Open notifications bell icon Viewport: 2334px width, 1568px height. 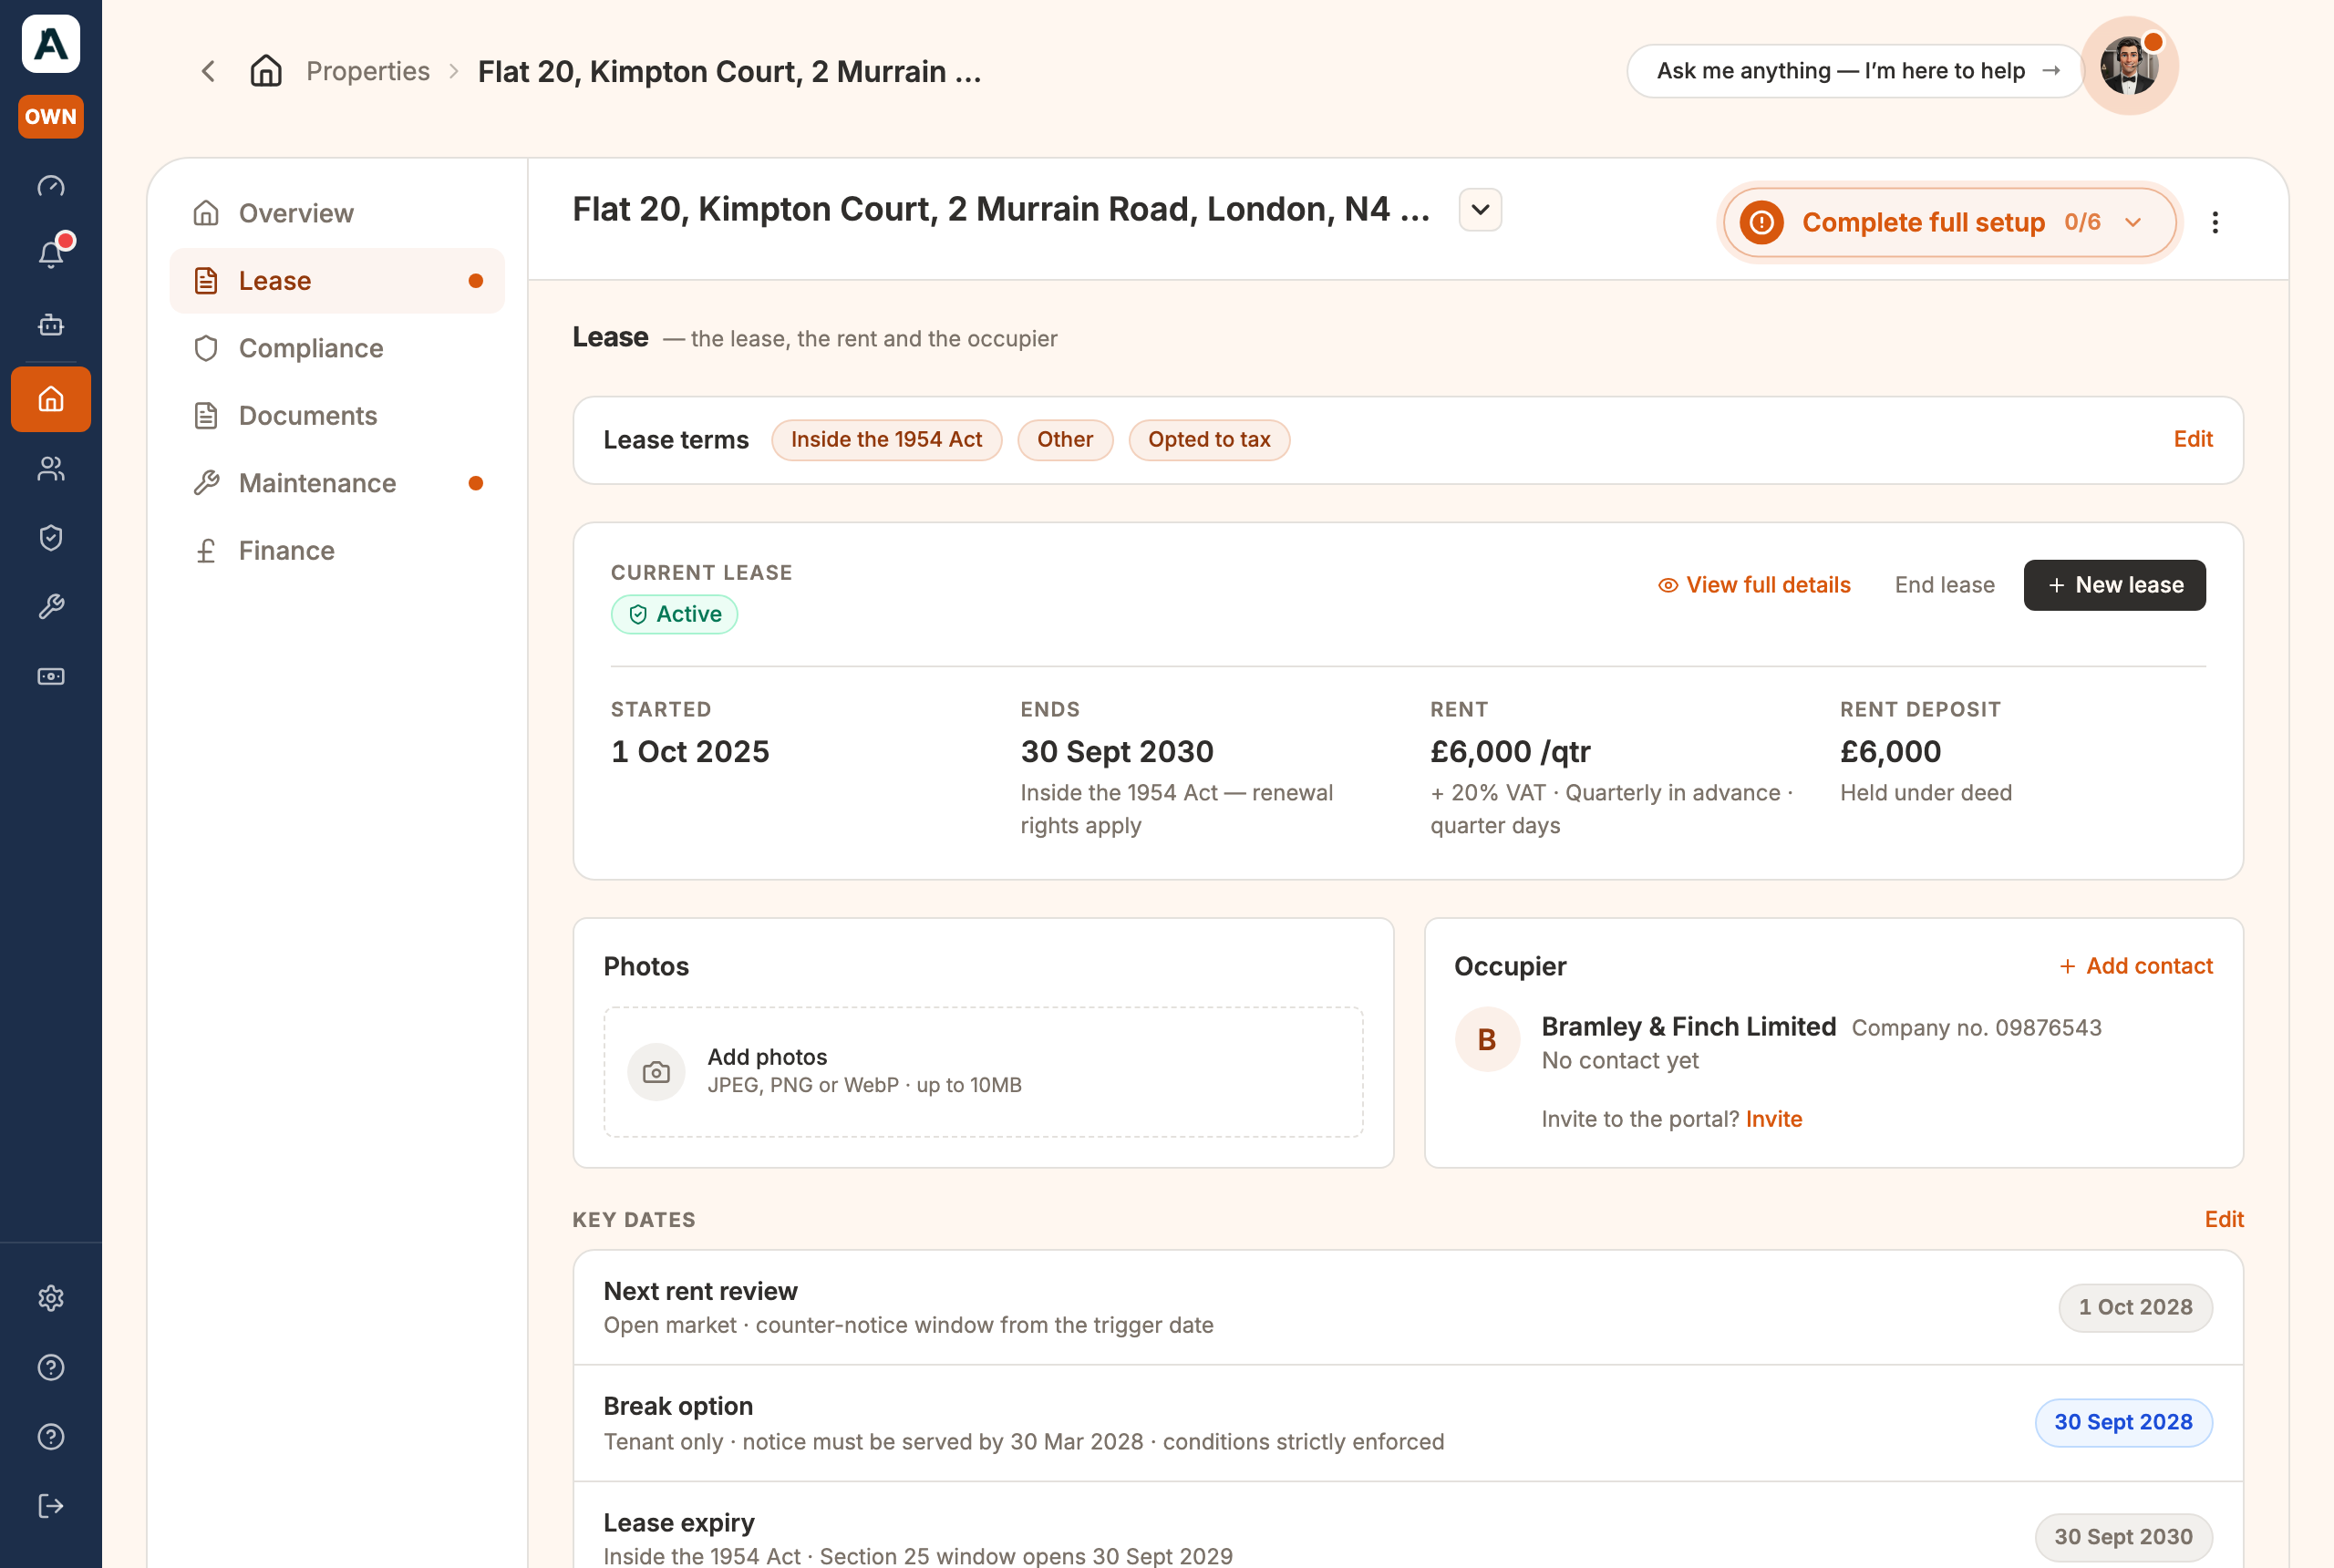pos(51,254)
